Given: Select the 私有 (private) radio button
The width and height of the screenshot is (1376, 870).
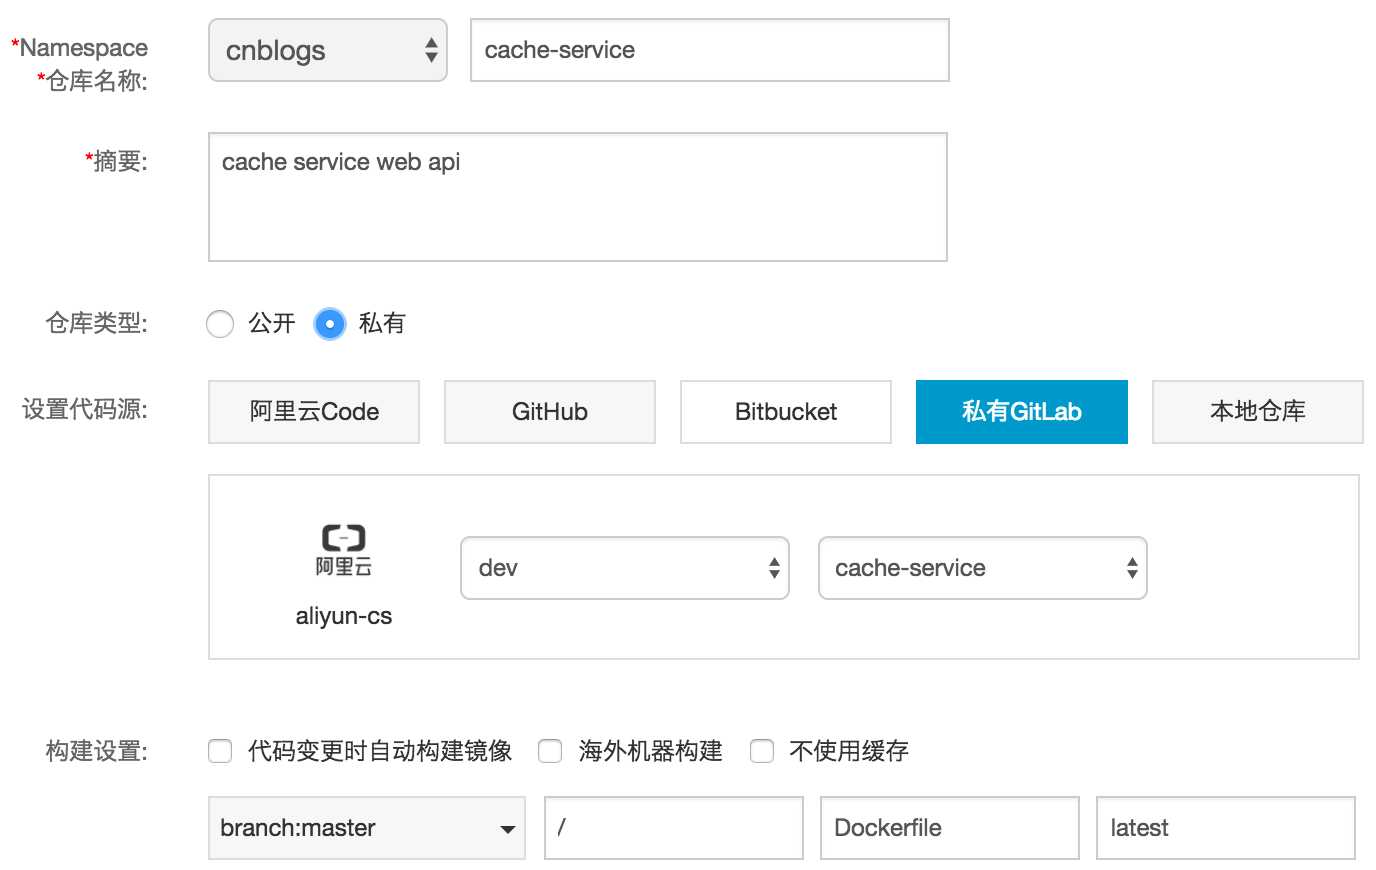Looking at the screenshot, I should [330, 324].
